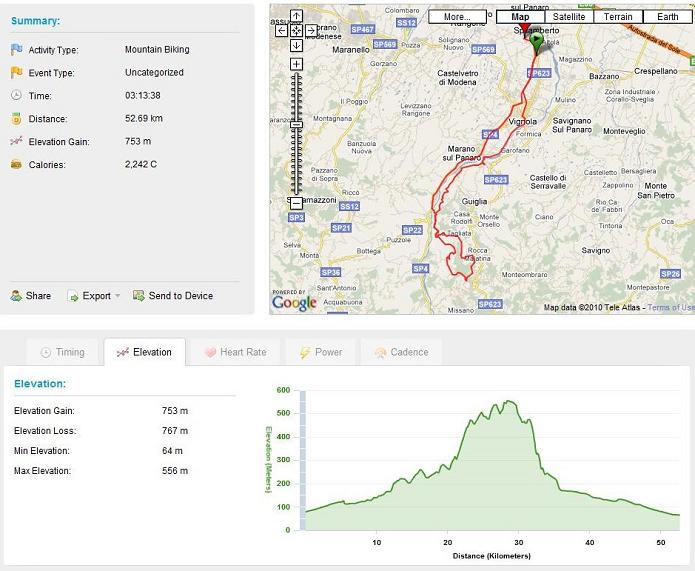Switch map view to Satellite
Screen dimensions: 695x571
pos(568,17)
